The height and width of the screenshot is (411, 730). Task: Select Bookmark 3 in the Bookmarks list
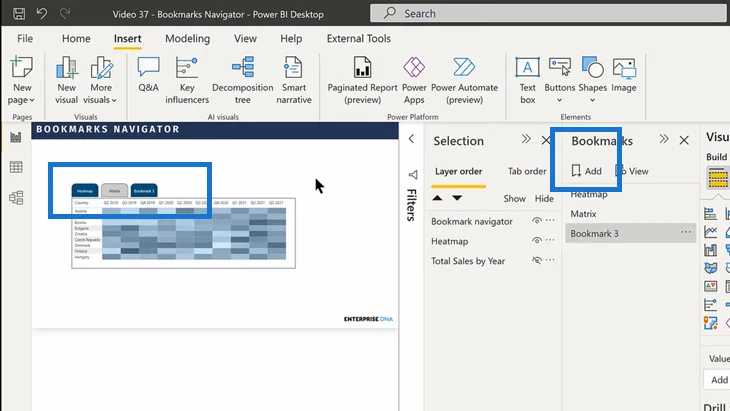point(630,234)
